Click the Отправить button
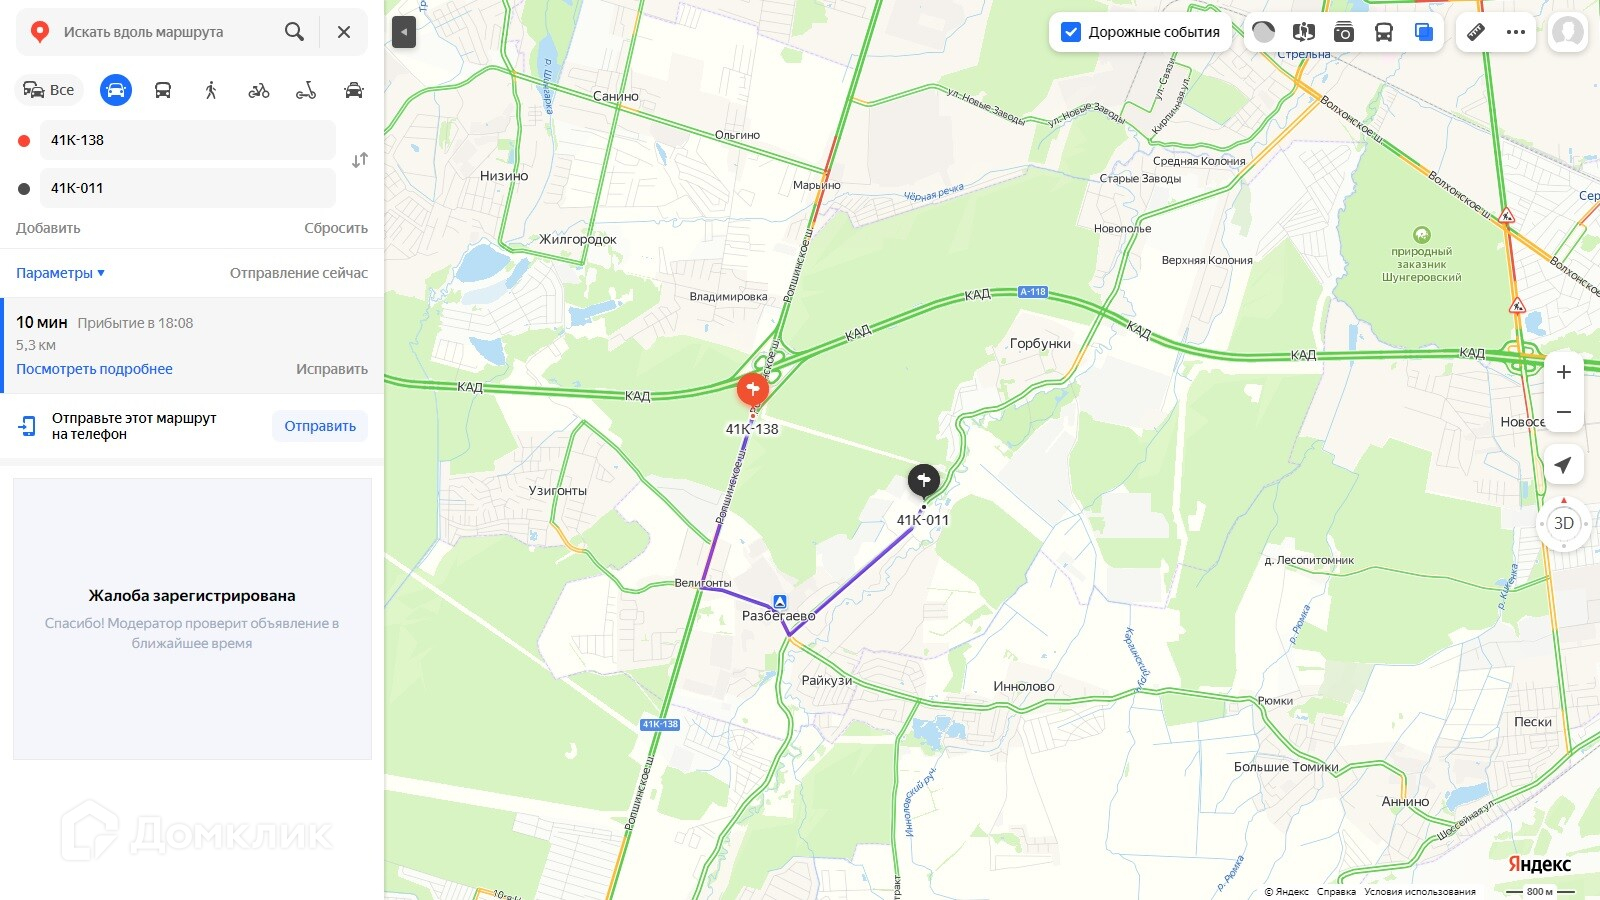The image size is (1600, 900). (x=320, y=426)
